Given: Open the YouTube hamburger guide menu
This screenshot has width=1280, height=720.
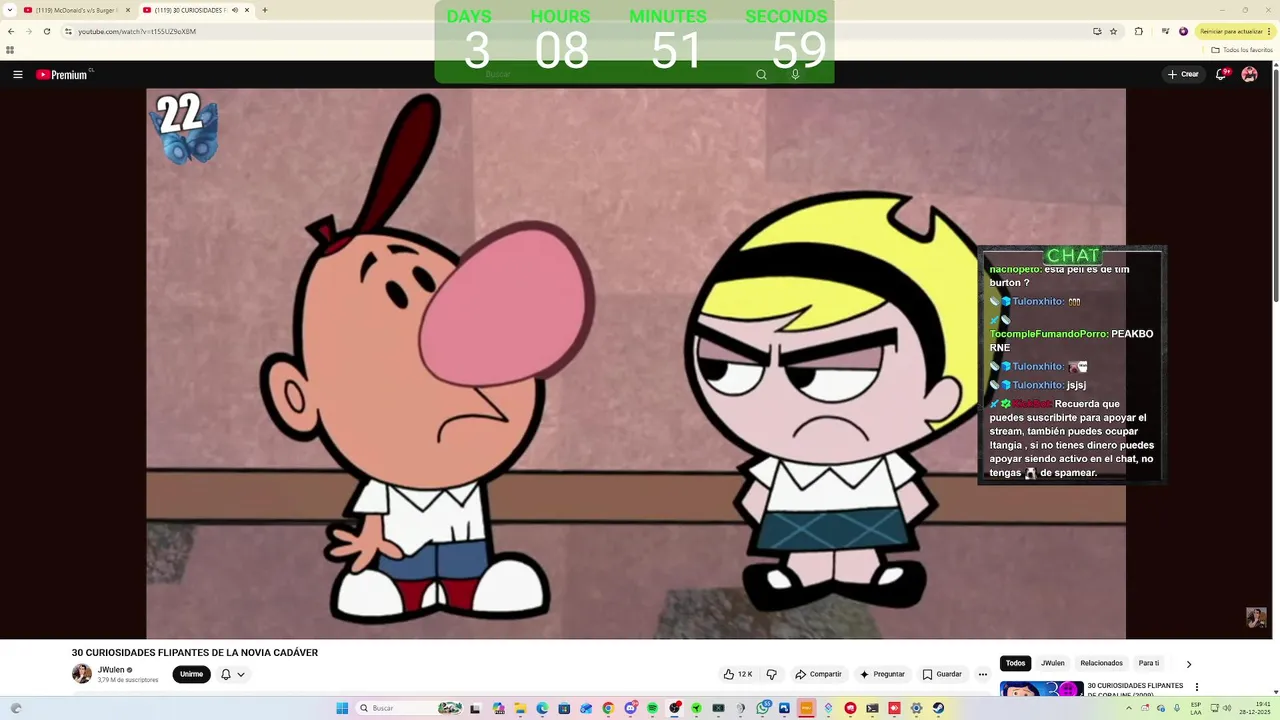Looking at the screenshot, I should (x=17, y=74).
